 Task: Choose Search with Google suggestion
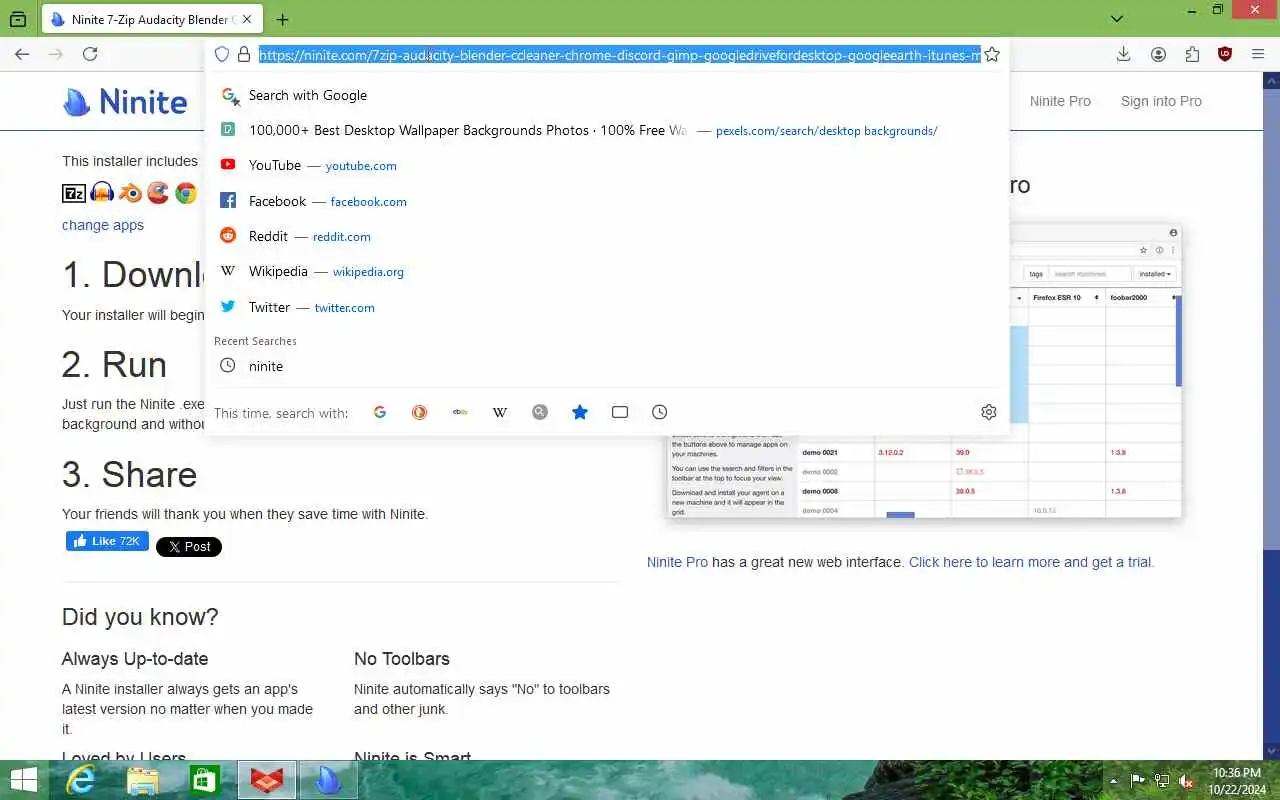pos(607,95)
